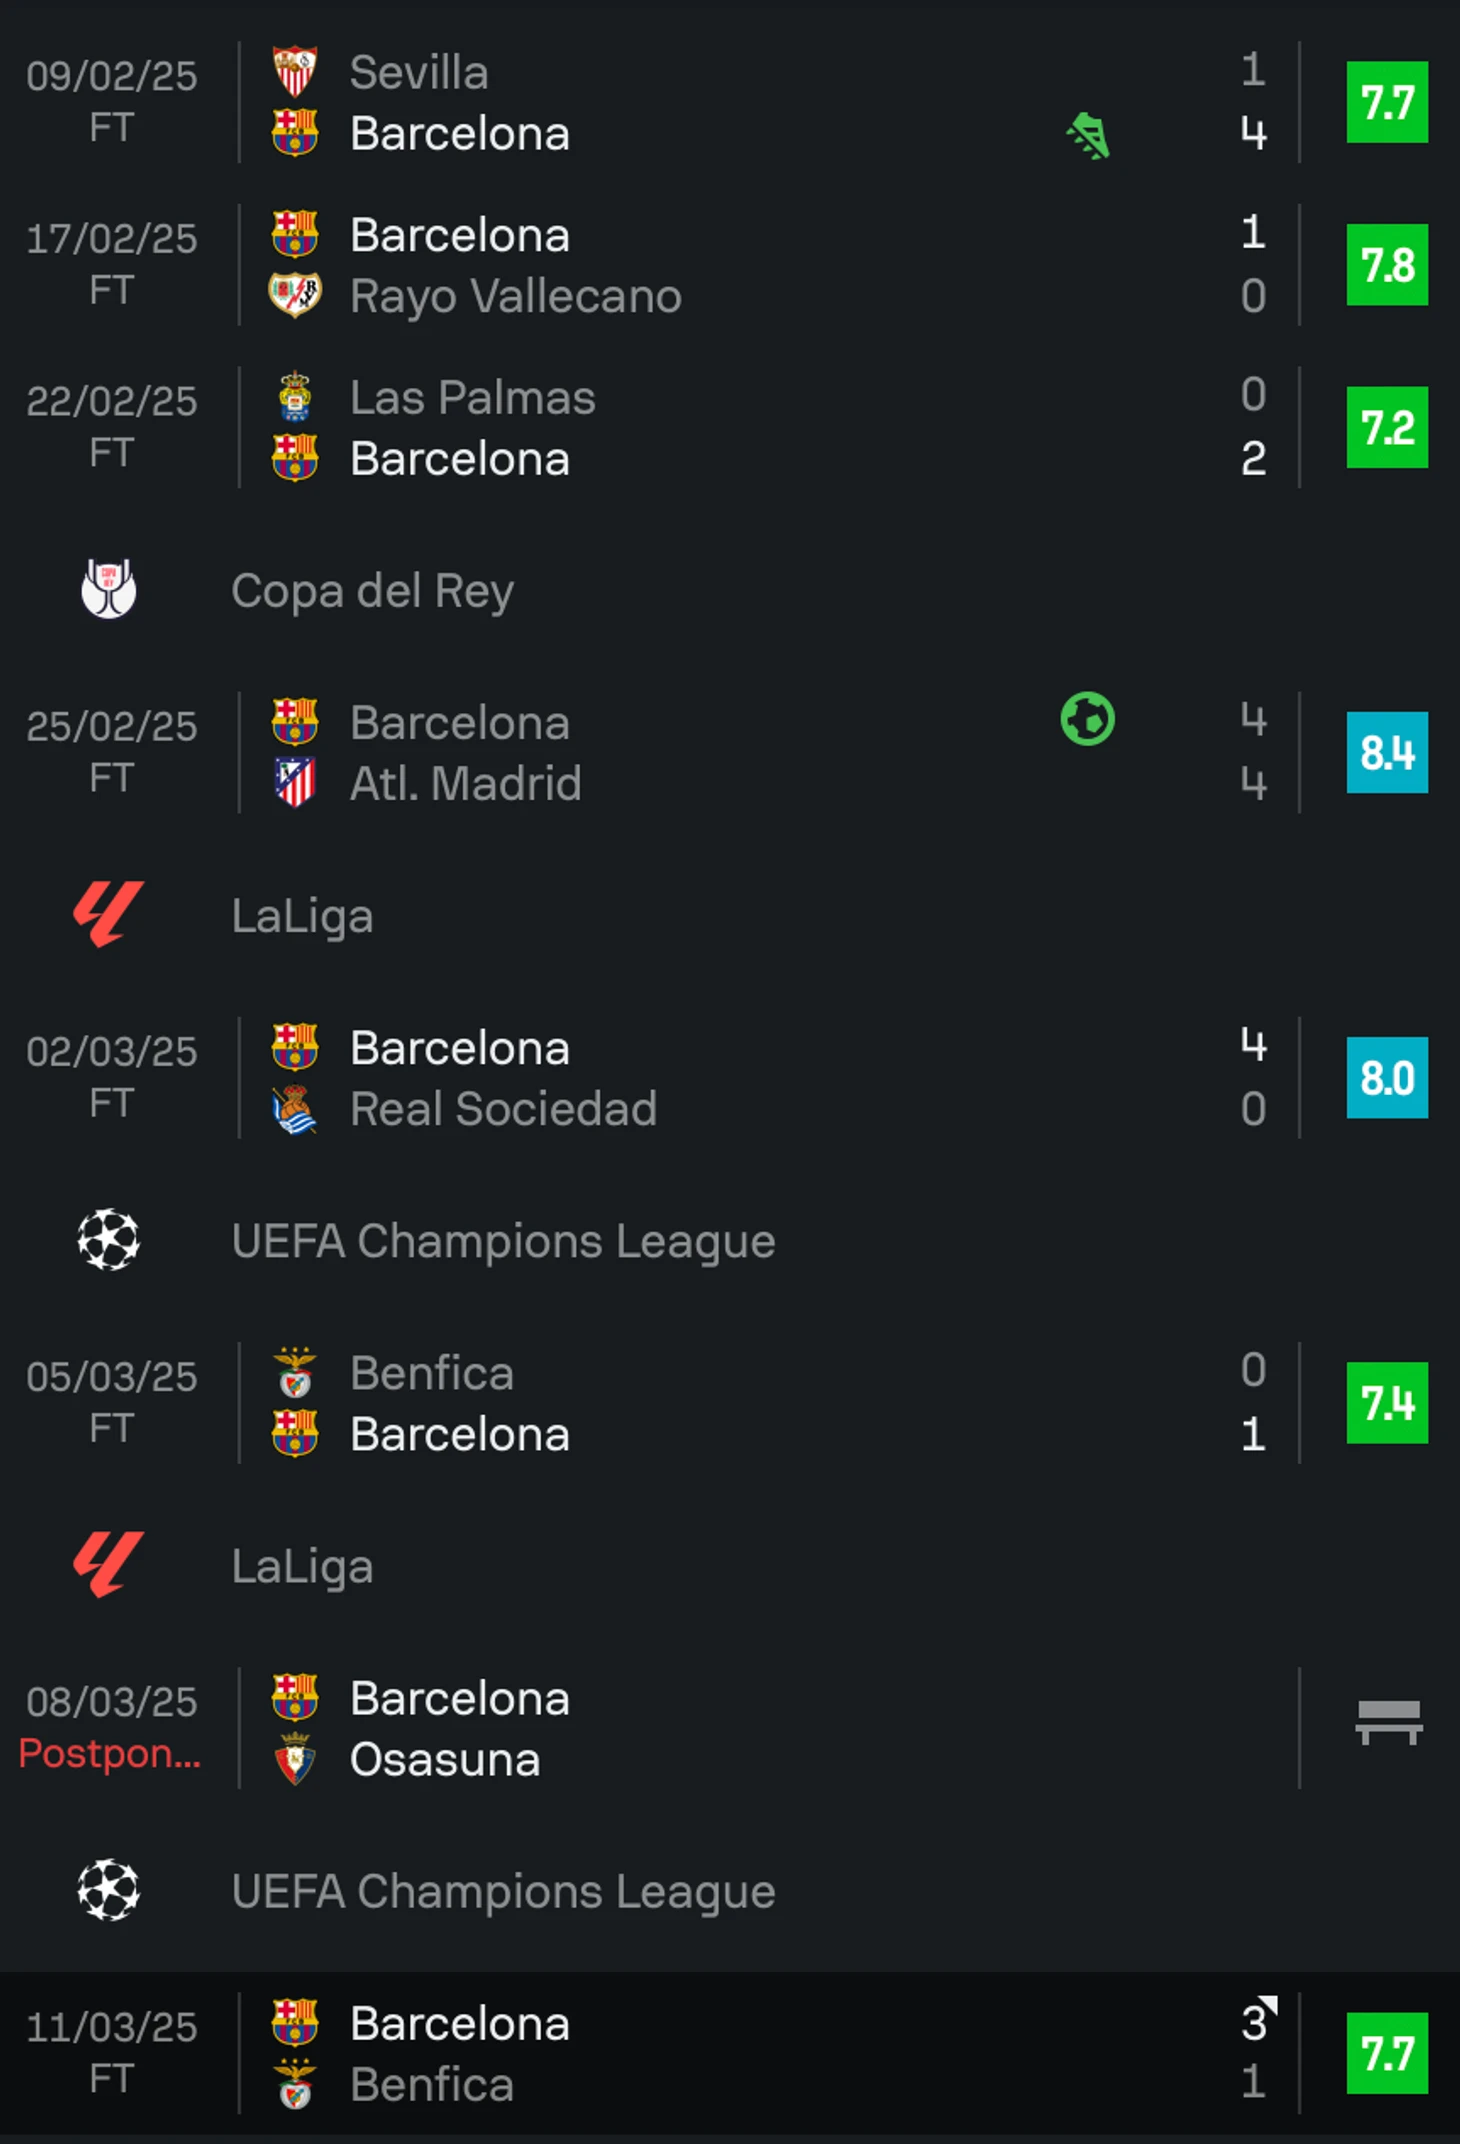
Task: Open the Copa del Rey competition header
Action: [372, 590]
